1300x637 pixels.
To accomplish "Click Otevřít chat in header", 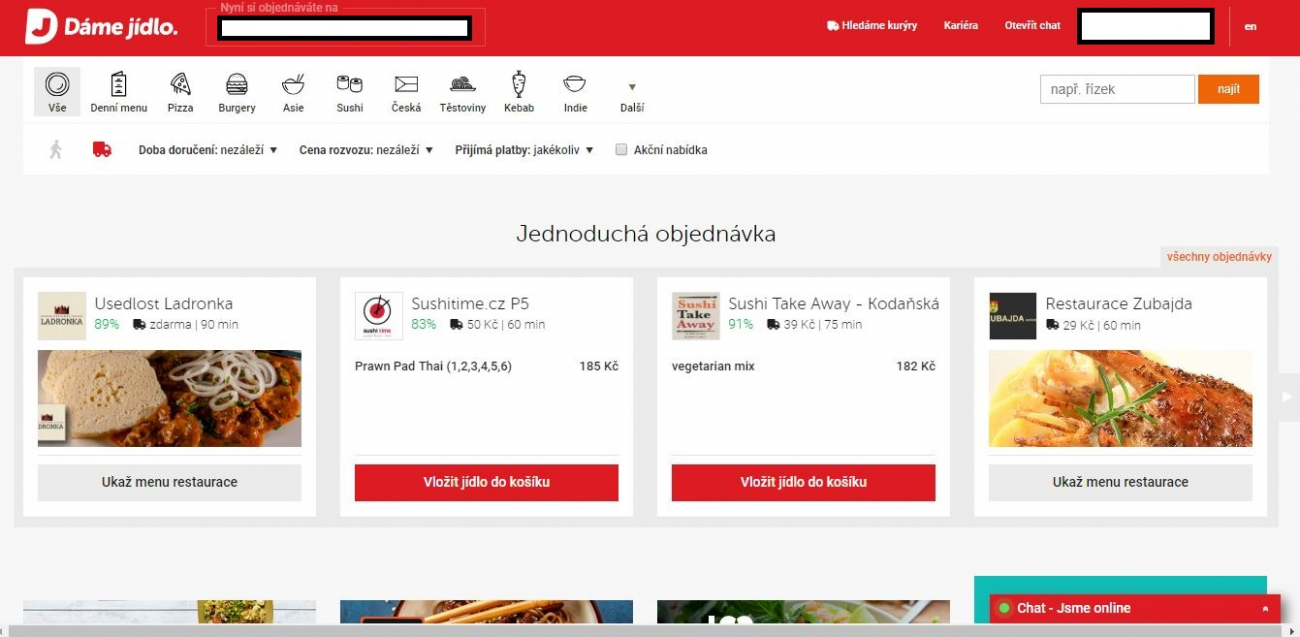I will click(1032, 26).
